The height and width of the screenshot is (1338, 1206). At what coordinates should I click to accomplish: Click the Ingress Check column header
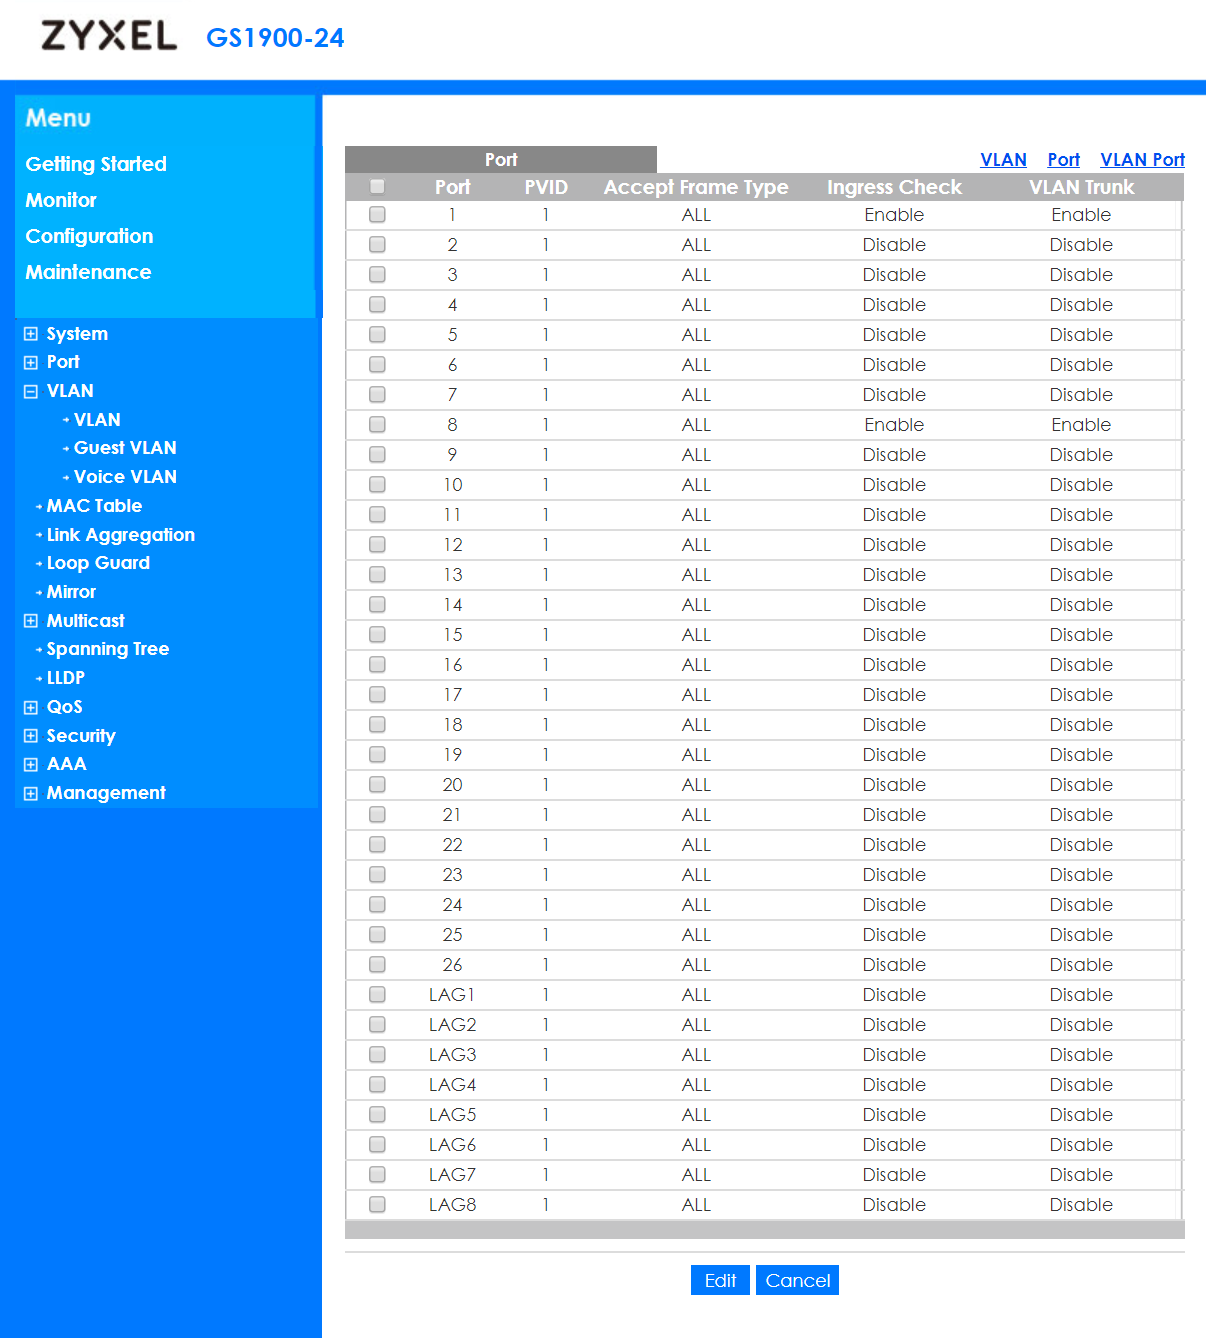point(894,187)
